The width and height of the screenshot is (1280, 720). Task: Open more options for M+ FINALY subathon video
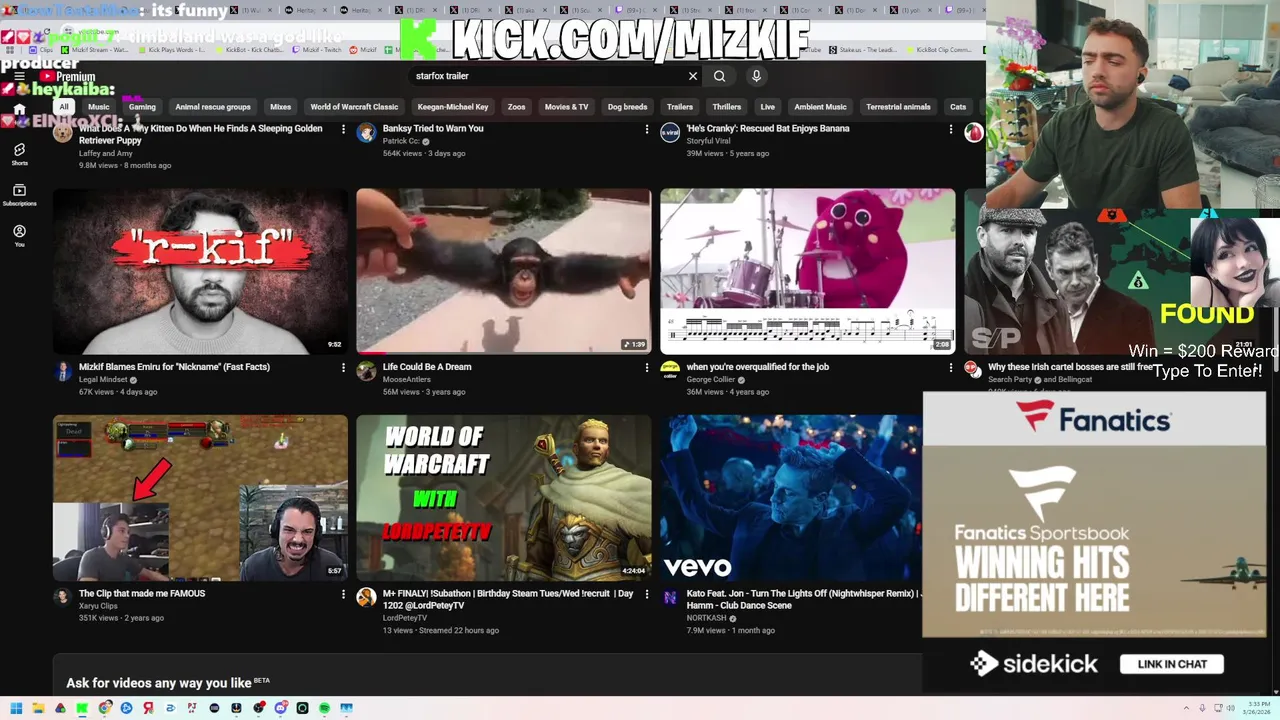click(647, 594)
